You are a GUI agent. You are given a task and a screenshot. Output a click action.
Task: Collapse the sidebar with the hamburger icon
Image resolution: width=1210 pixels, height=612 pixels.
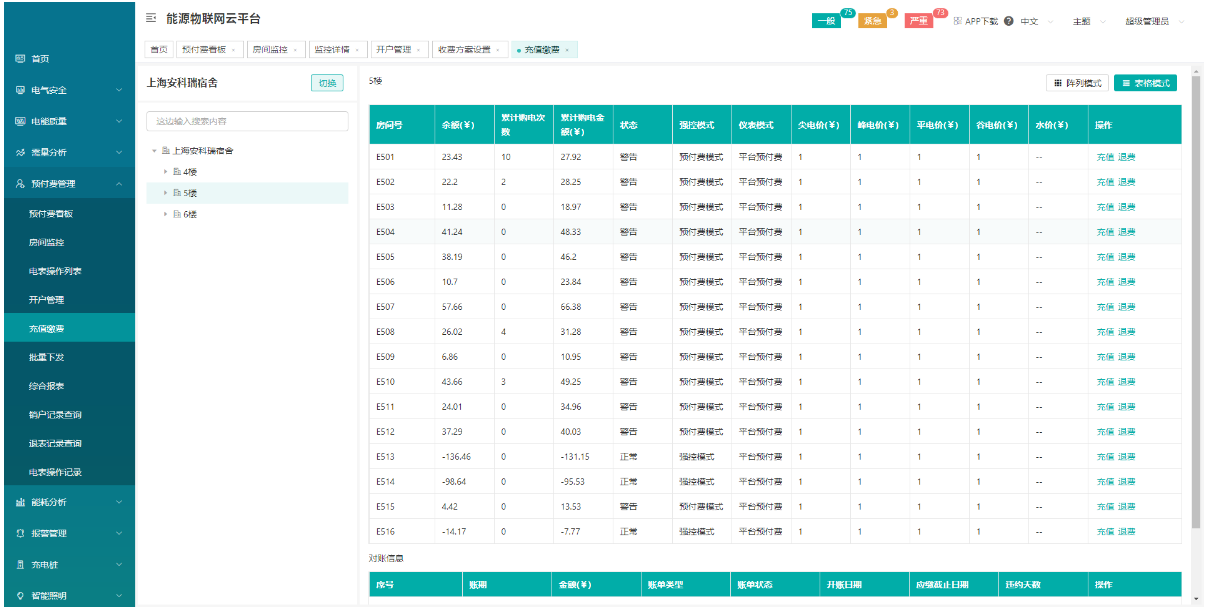[x=151, y=19]
